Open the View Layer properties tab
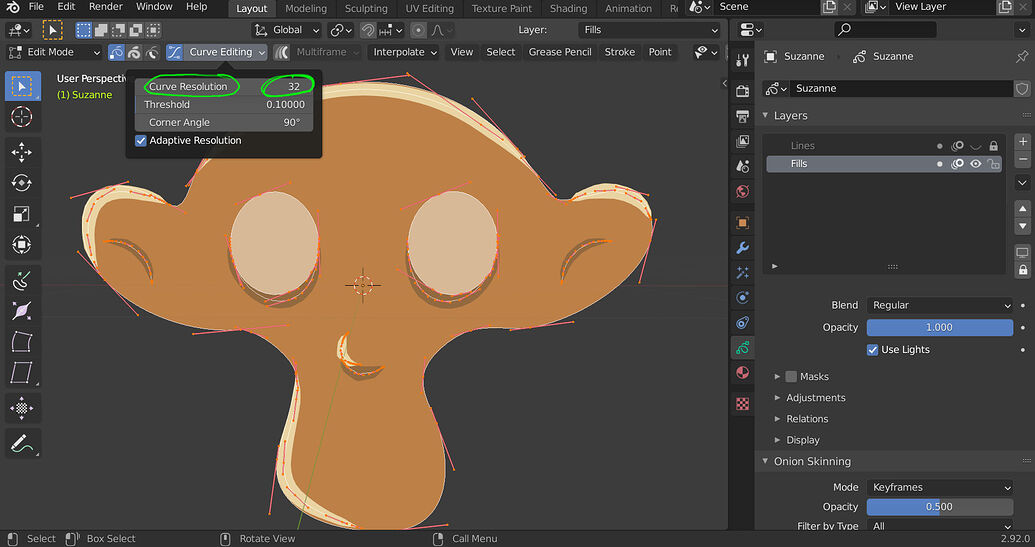This screenshot has height=547, width=1035. tap(743, 141)
